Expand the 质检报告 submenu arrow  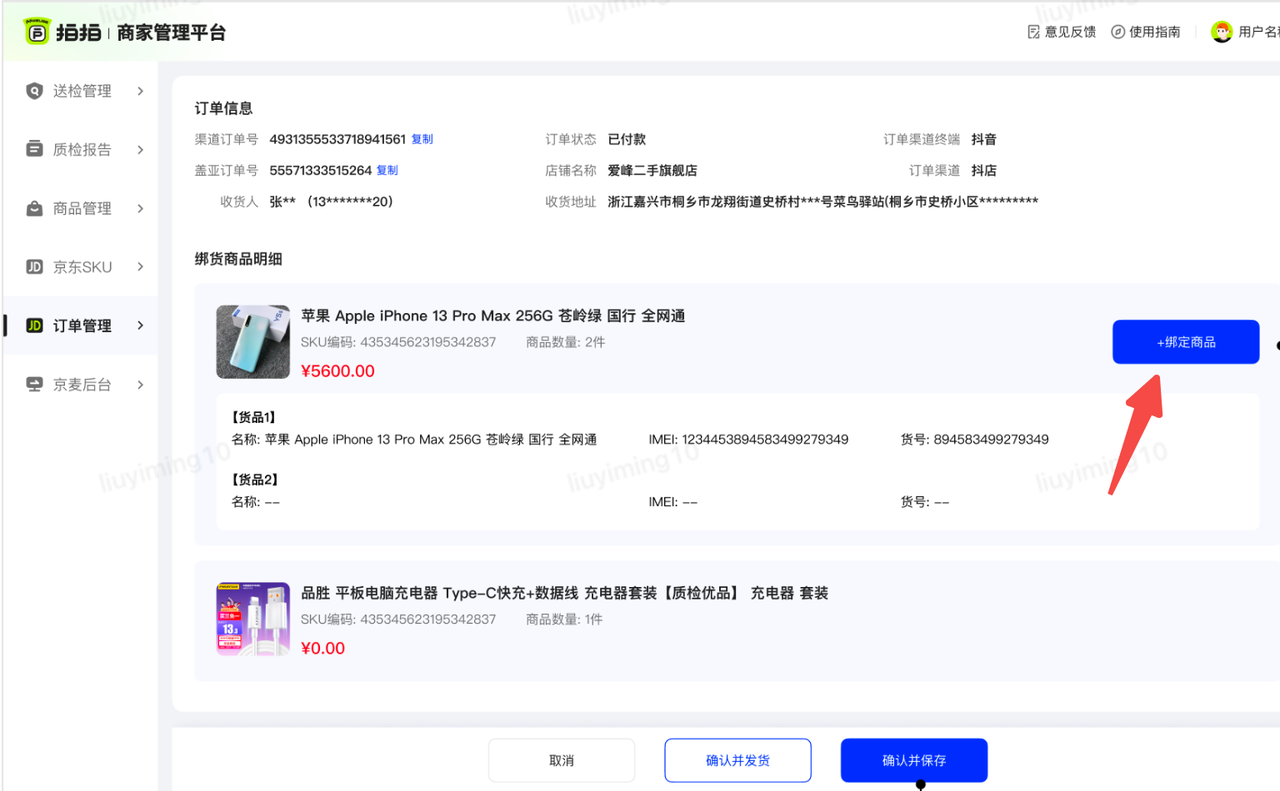click(x=140, y=150)
